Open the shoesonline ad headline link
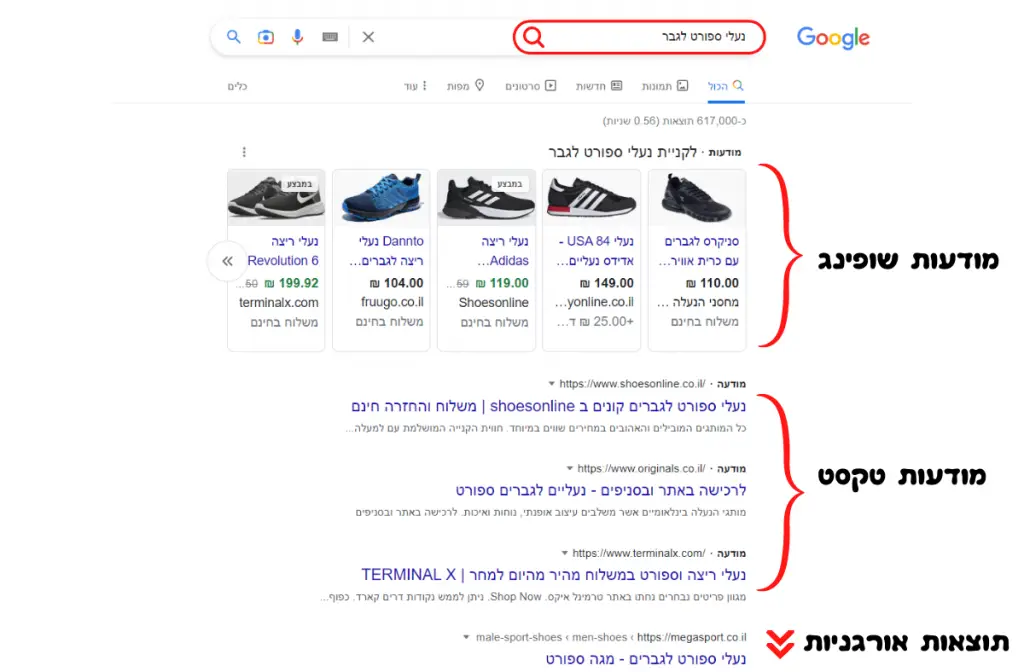Screen dimensions: 1024x672 click(549, 406)
